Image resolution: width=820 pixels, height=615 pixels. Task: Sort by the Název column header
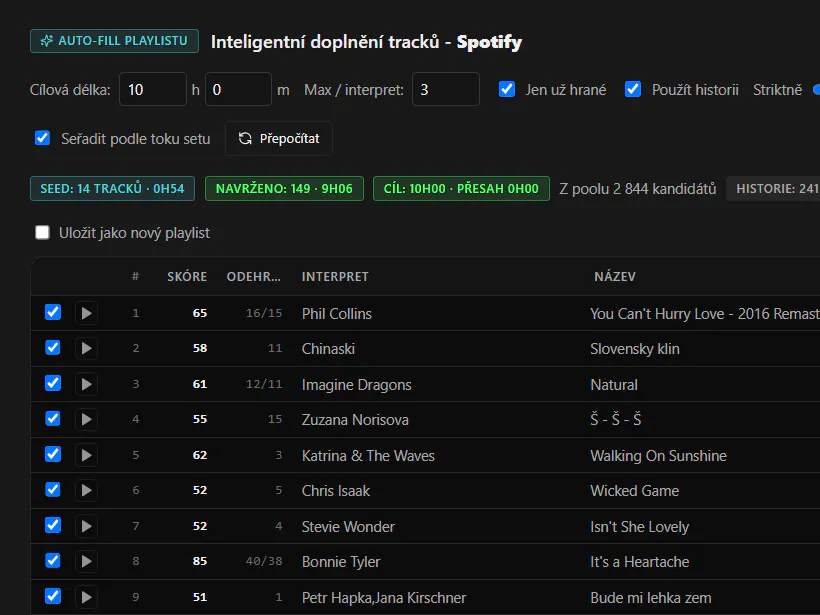tap(615, 277)
